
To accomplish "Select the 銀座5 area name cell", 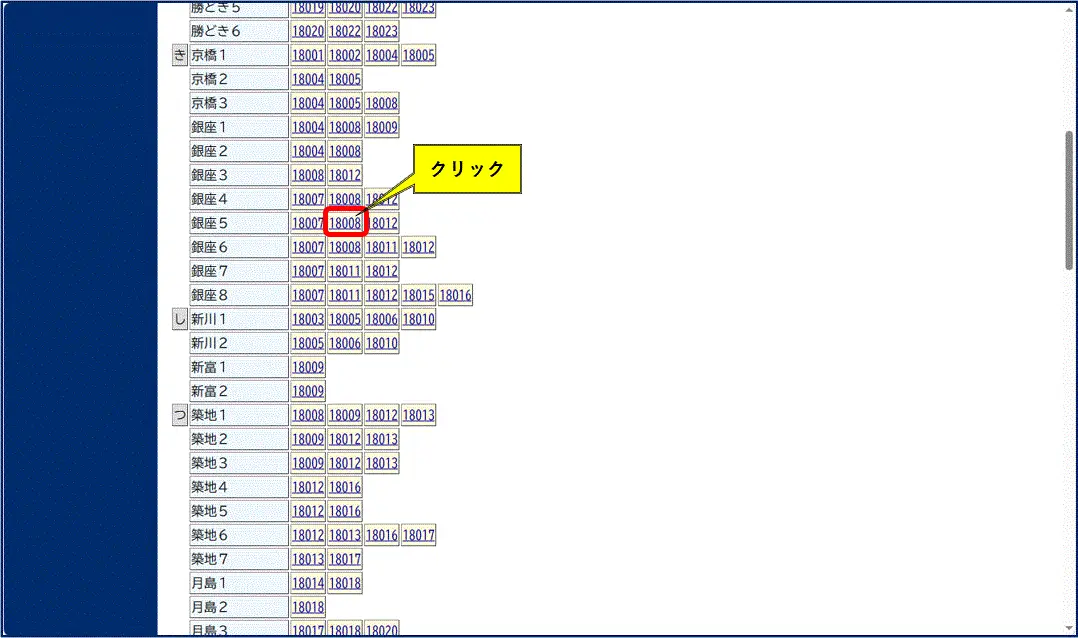I will coord(238,223).
